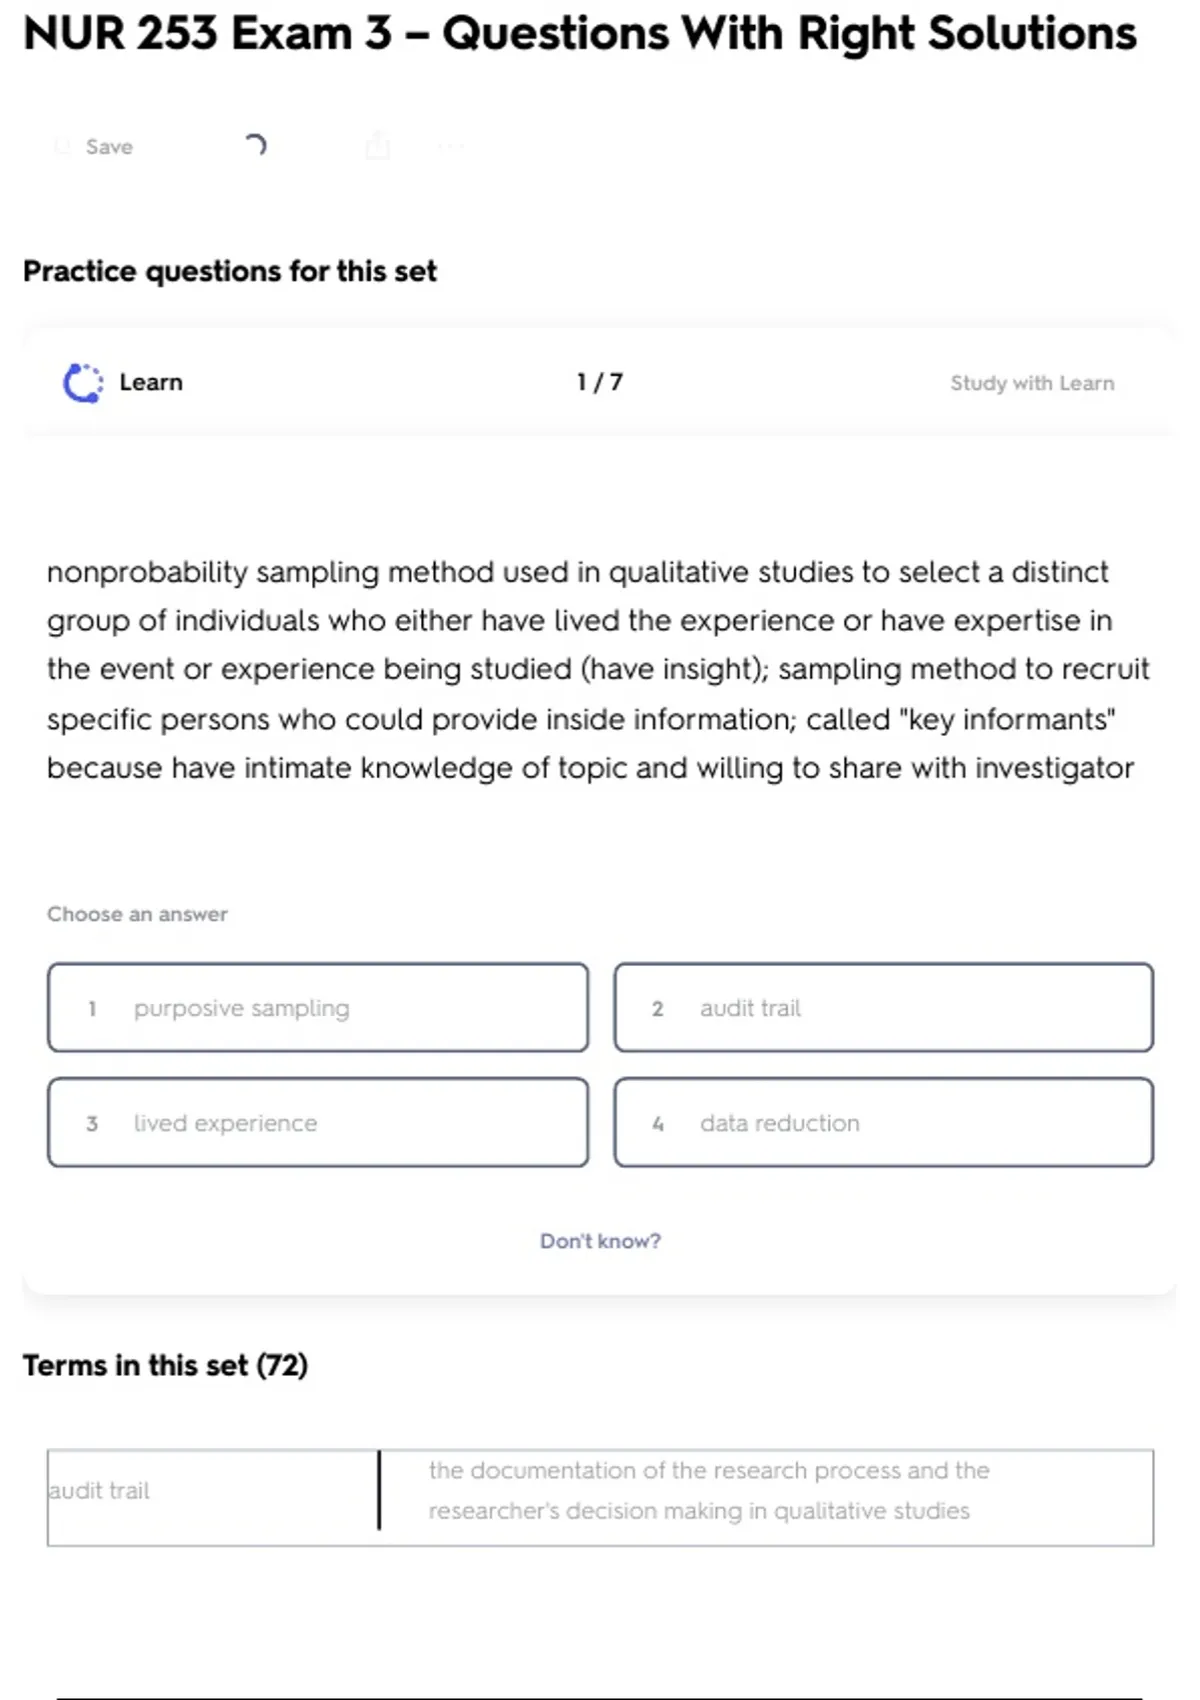Select answer 2 audit trail
1200x1700 pixels.
883,1008
